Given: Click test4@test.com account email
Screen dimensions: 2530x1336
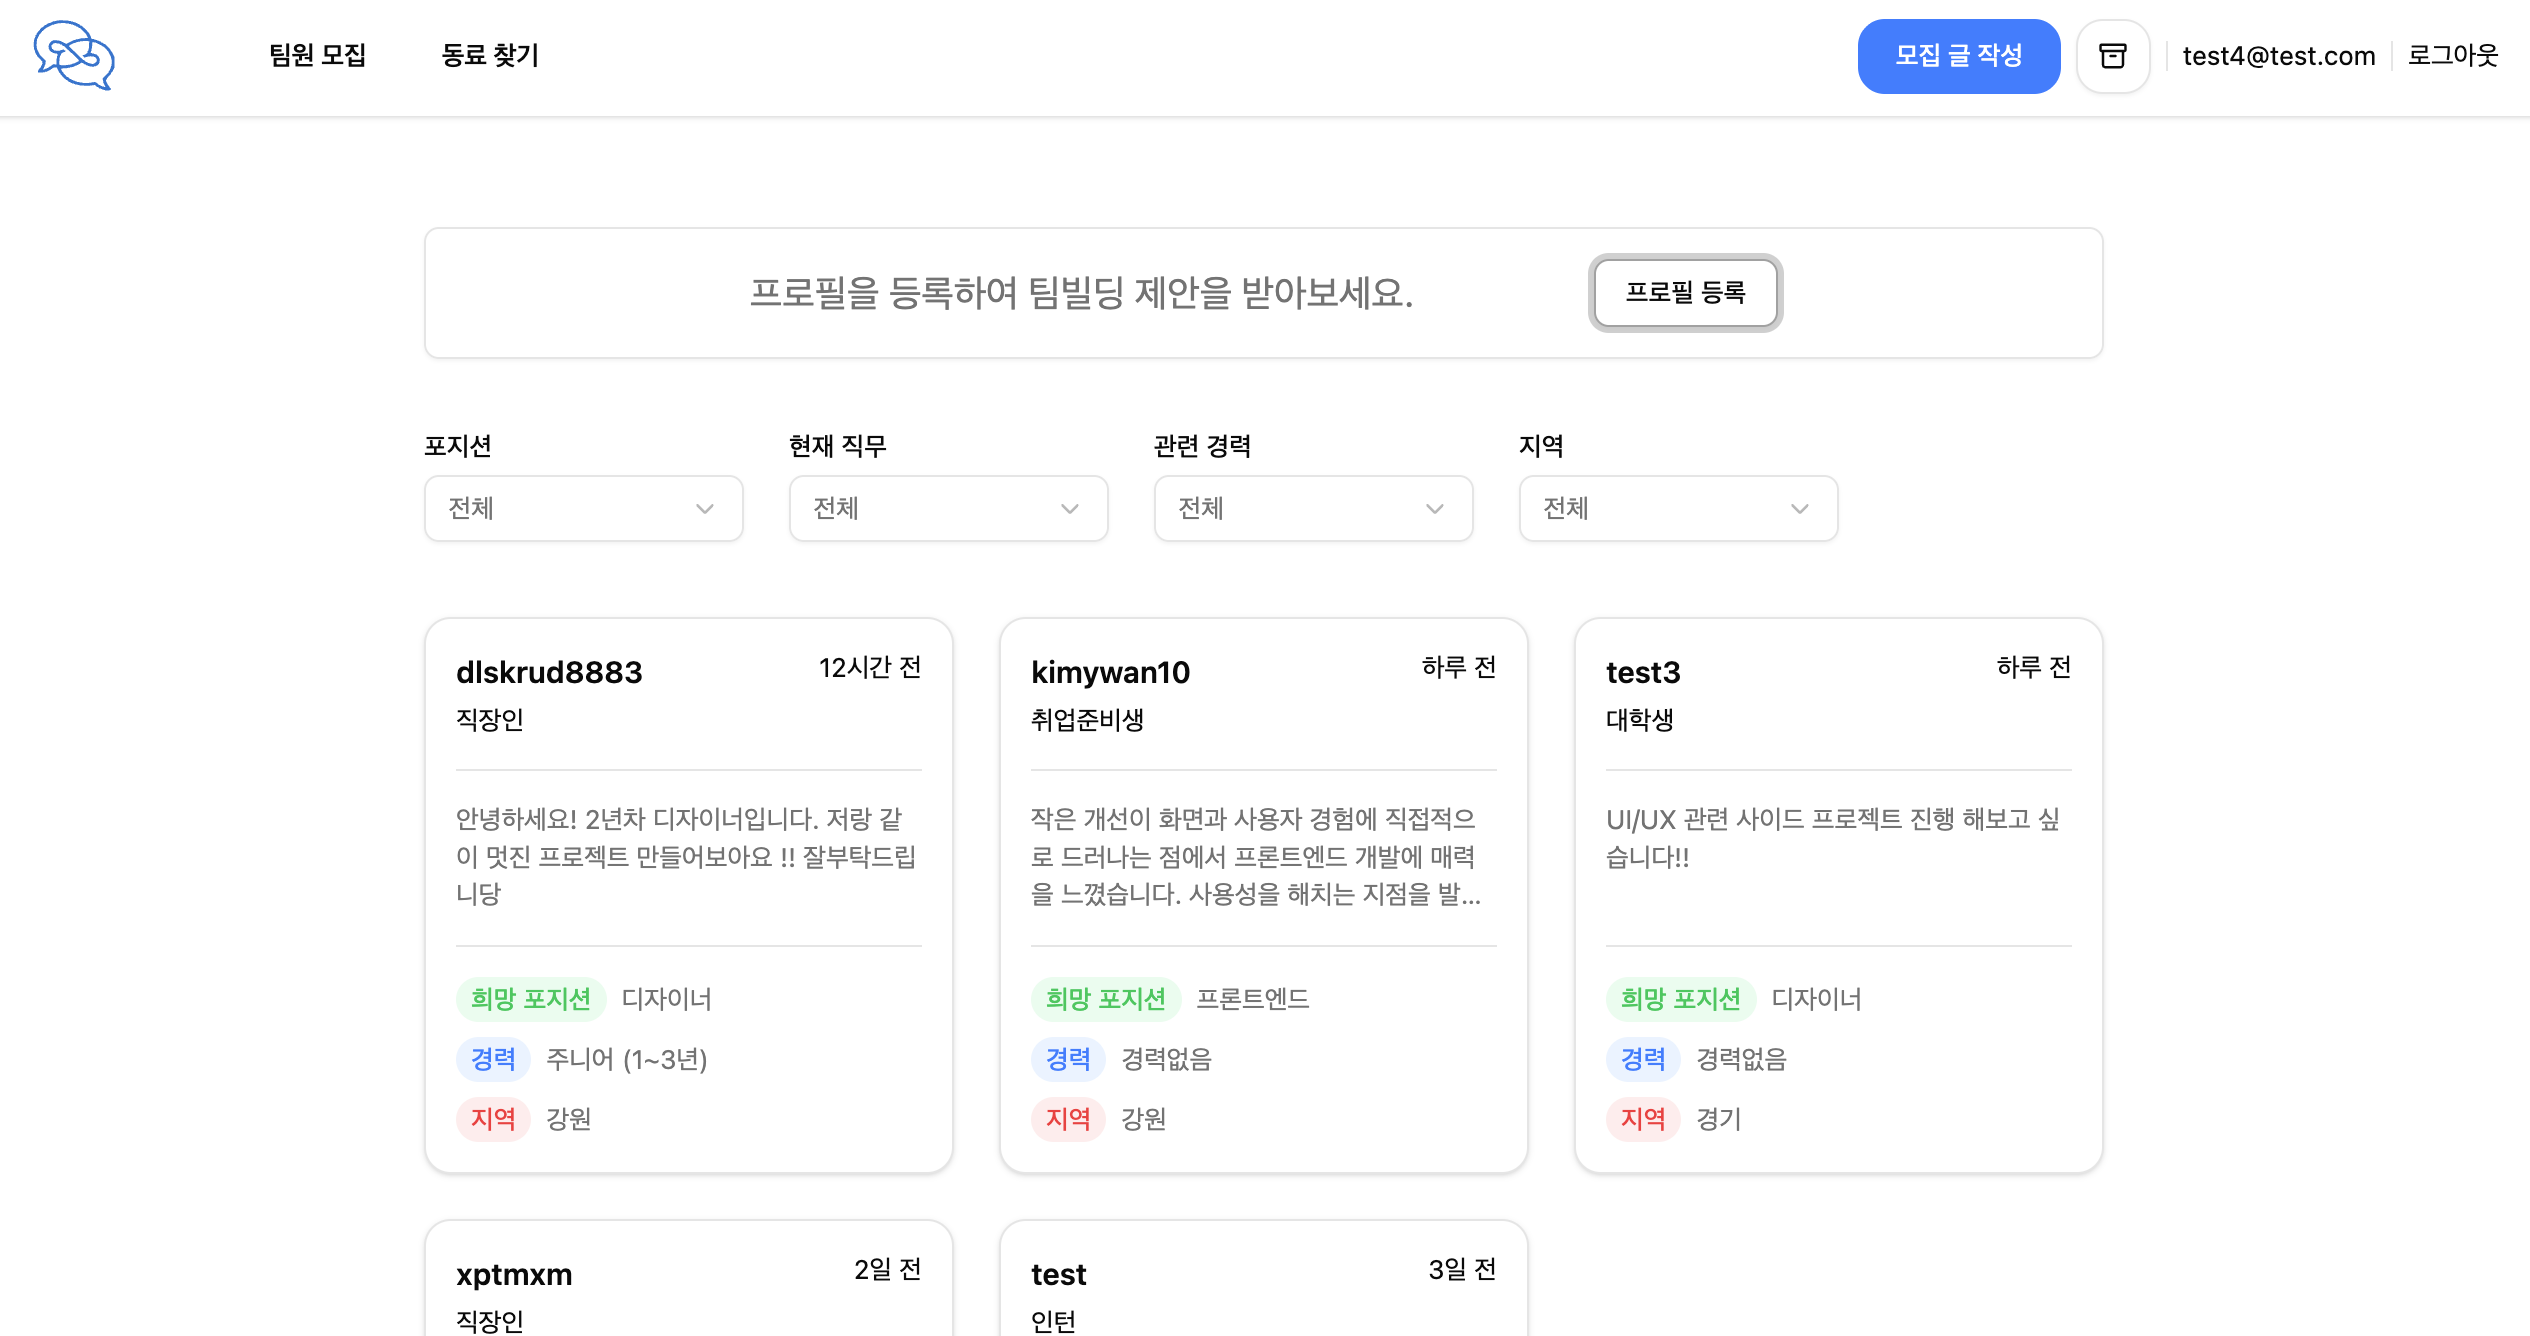Looking at the screenshot, I should (2278, 56).
